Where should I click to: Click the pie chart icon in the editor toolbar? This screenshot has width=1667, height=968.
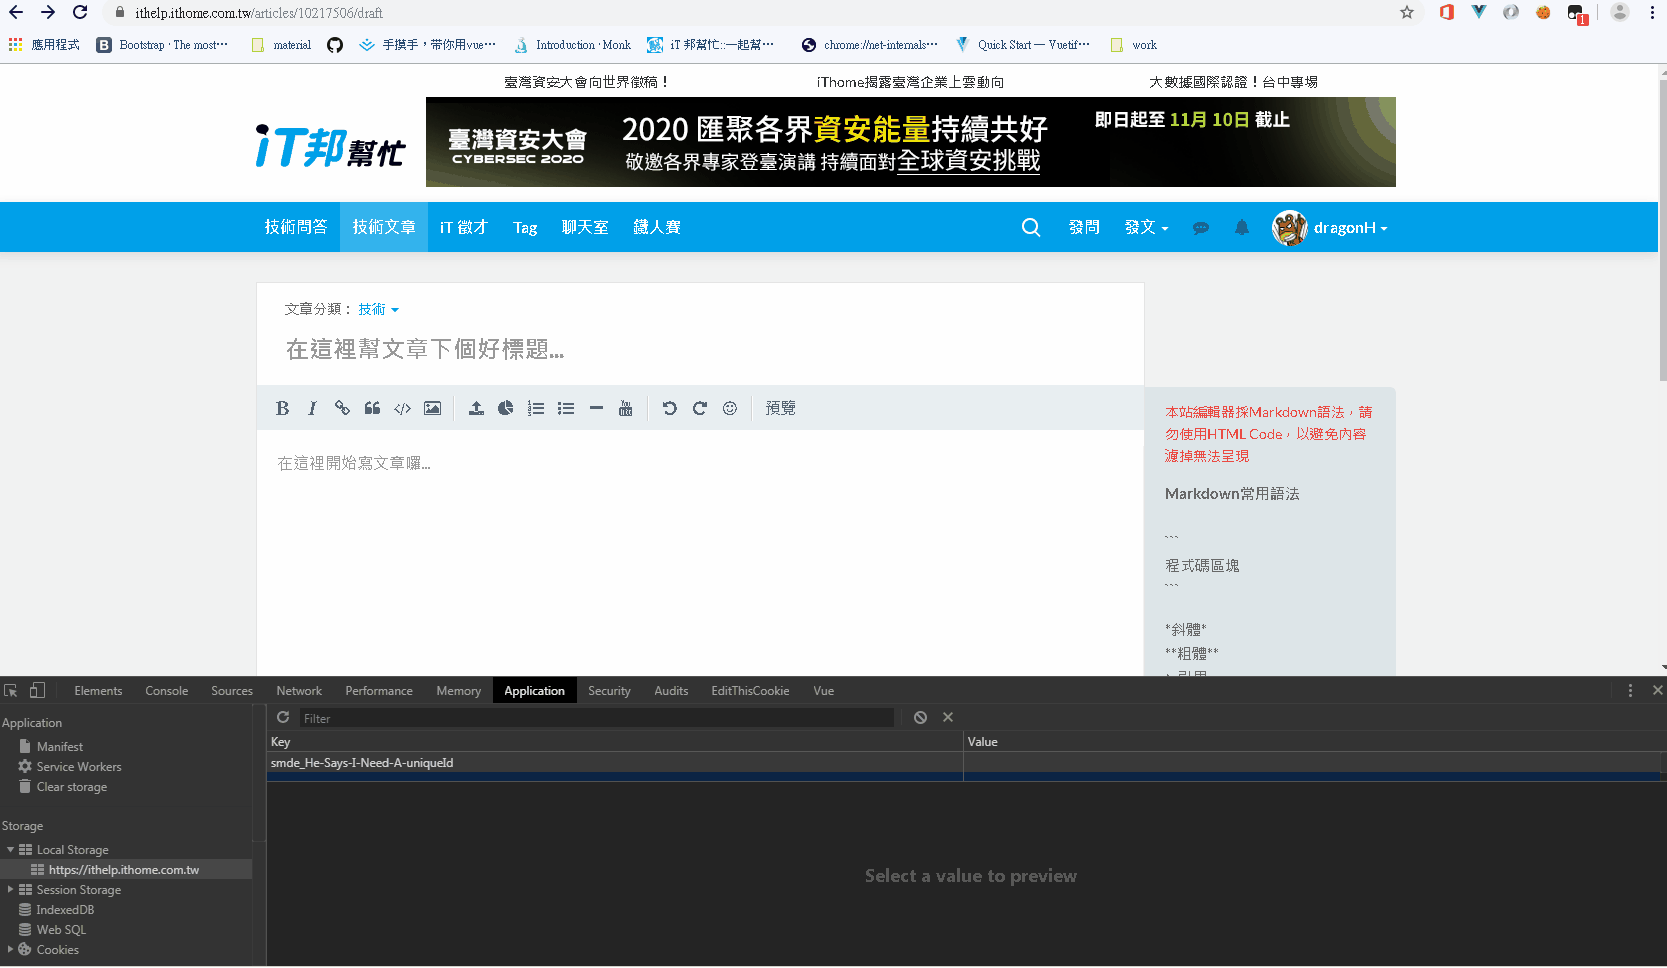point(506,408)
